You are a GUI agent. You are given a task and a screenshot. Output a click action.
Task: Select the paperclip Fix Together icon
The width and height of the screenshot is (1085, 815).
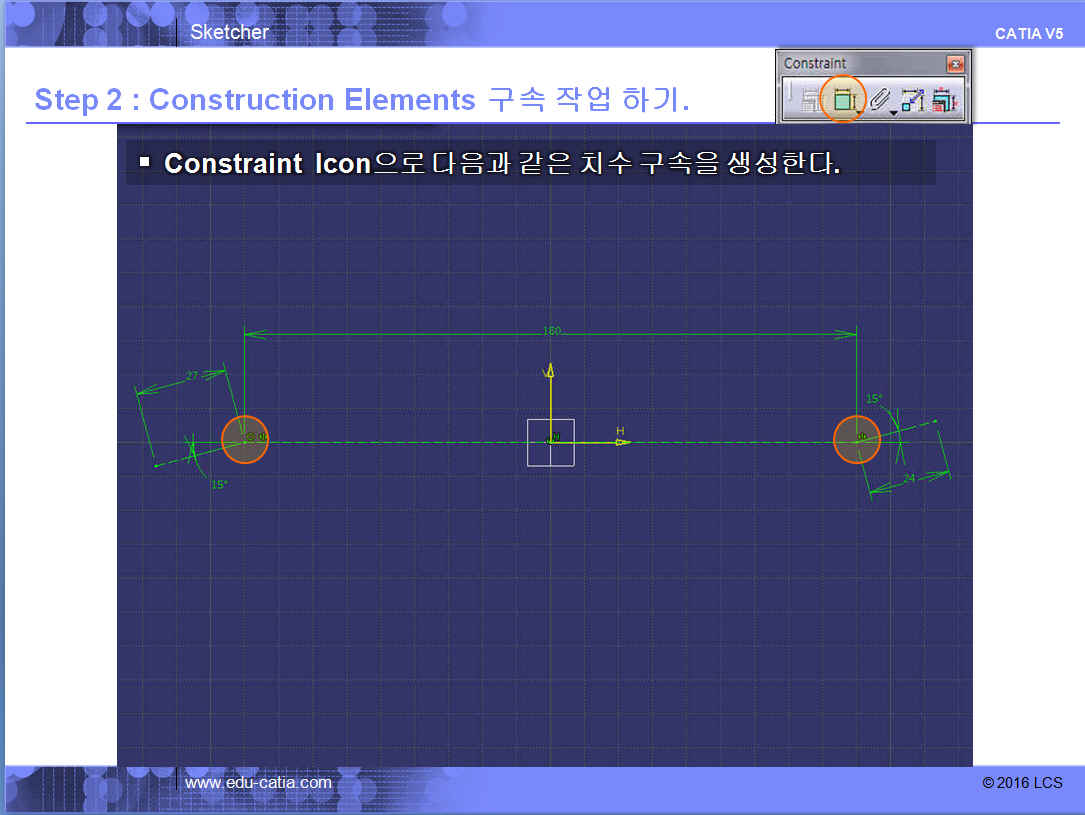click(x=878, y=99)
